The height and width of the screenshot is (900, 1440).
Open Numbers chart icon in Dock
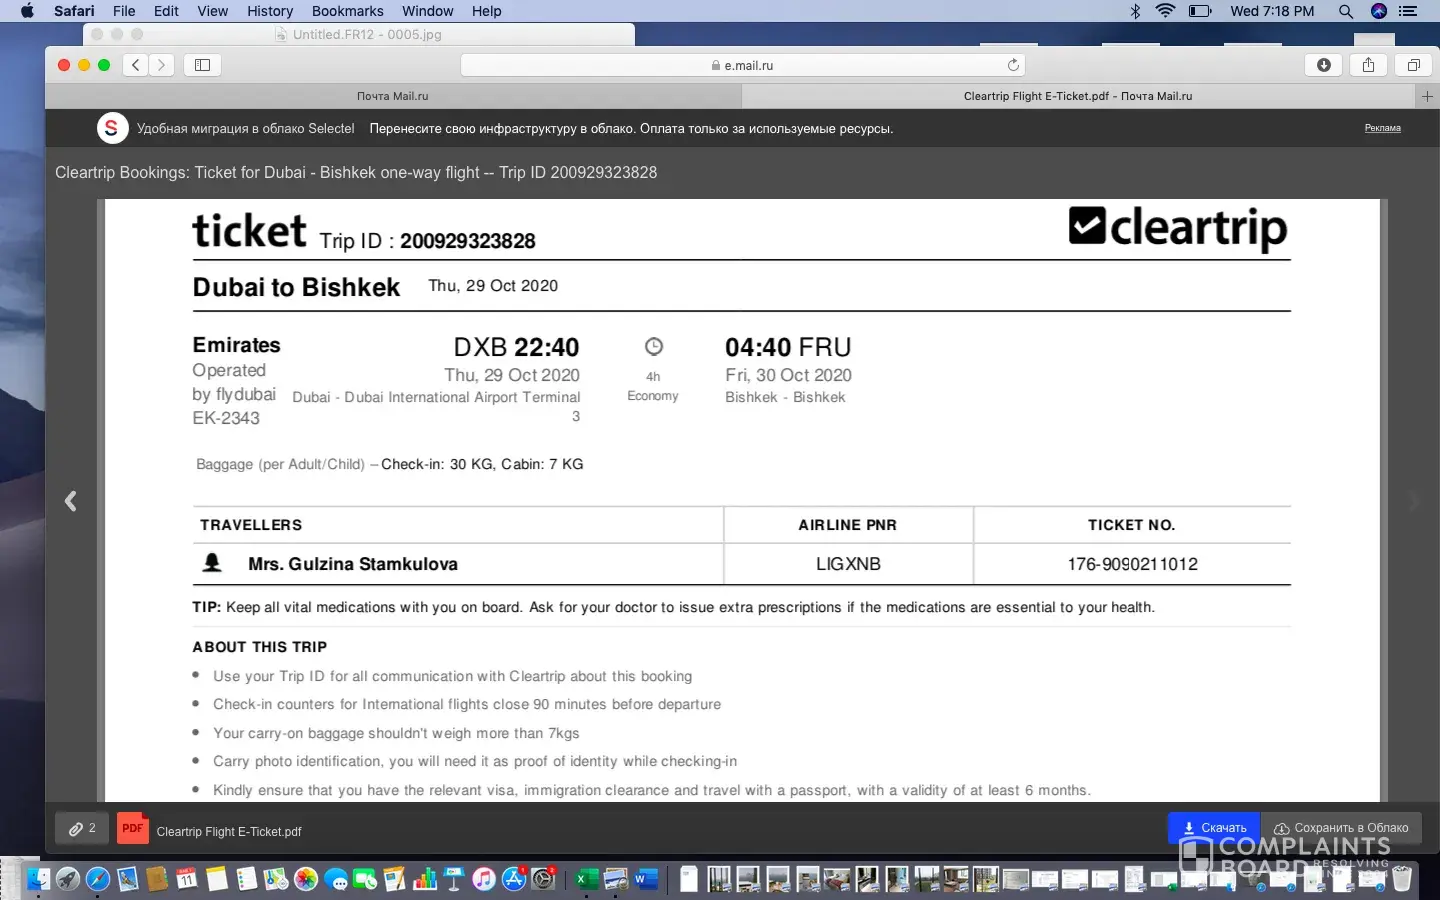(425, 879)
